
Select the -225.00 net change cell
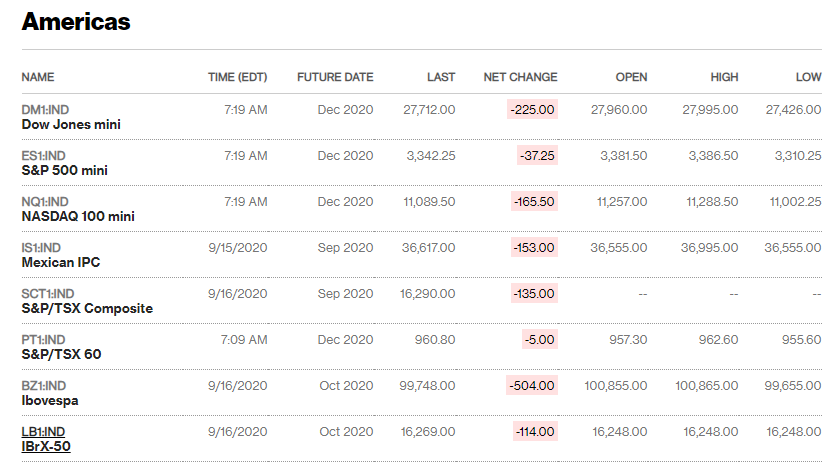(532, 110)
